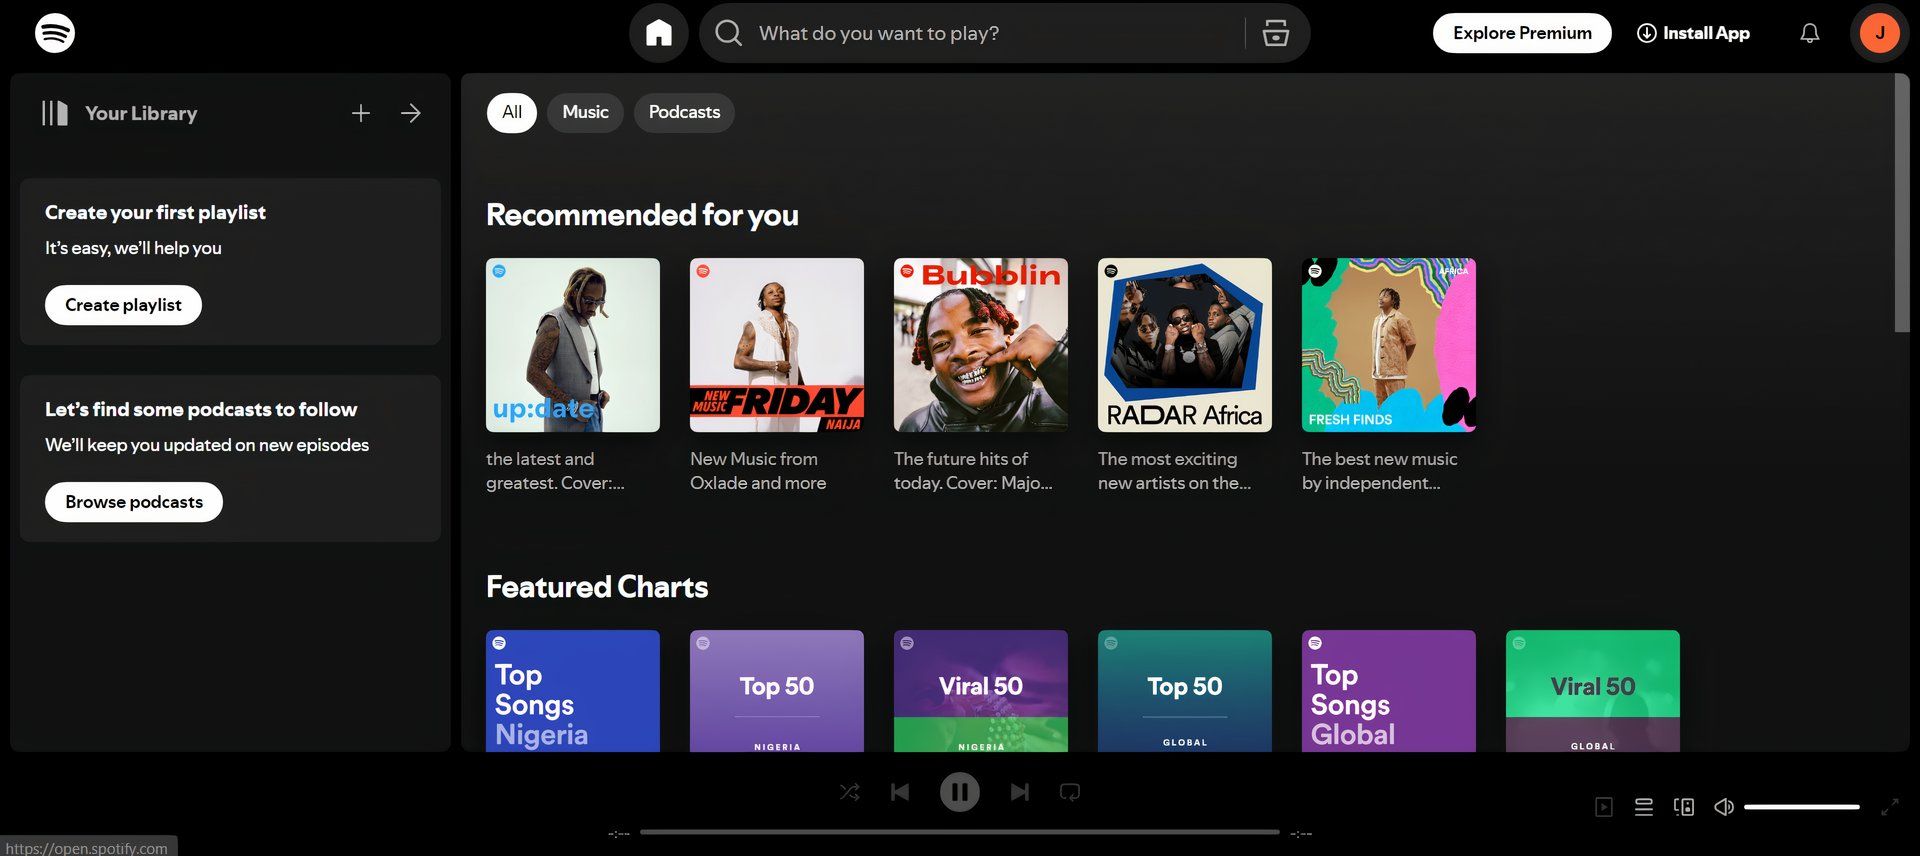Screen dimensions: 1920x856
Task: Click the search magnifier icon
Action: pyautogui.click(x=729, y=33)
